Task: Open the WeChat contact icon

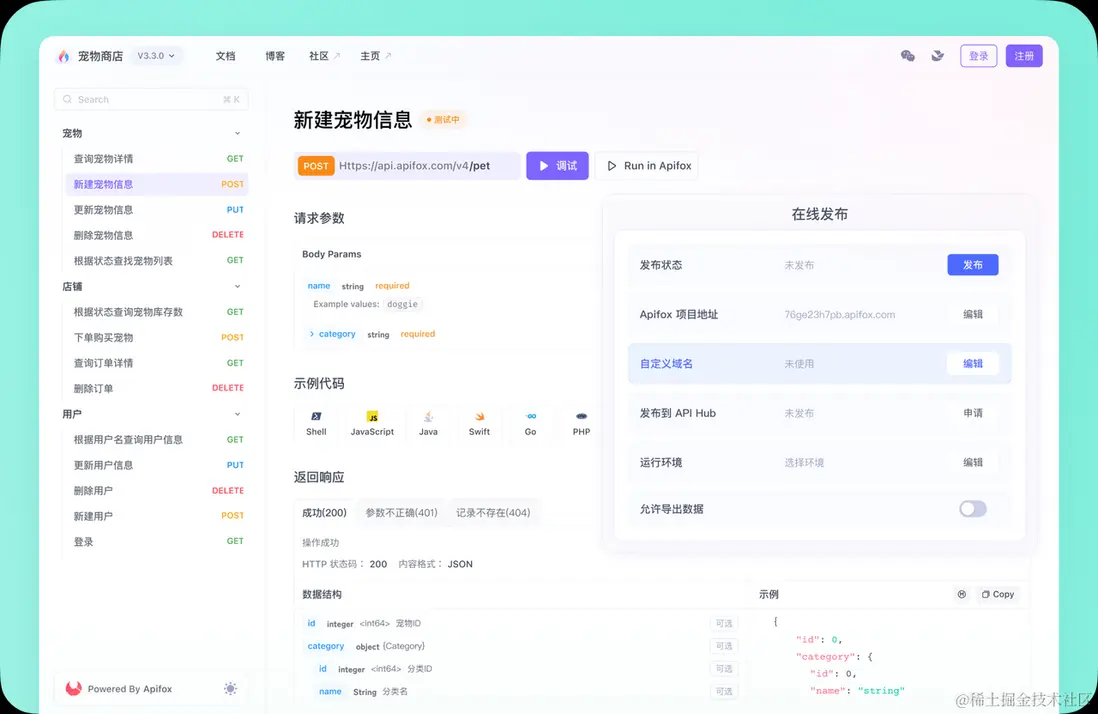Action: 908,56
